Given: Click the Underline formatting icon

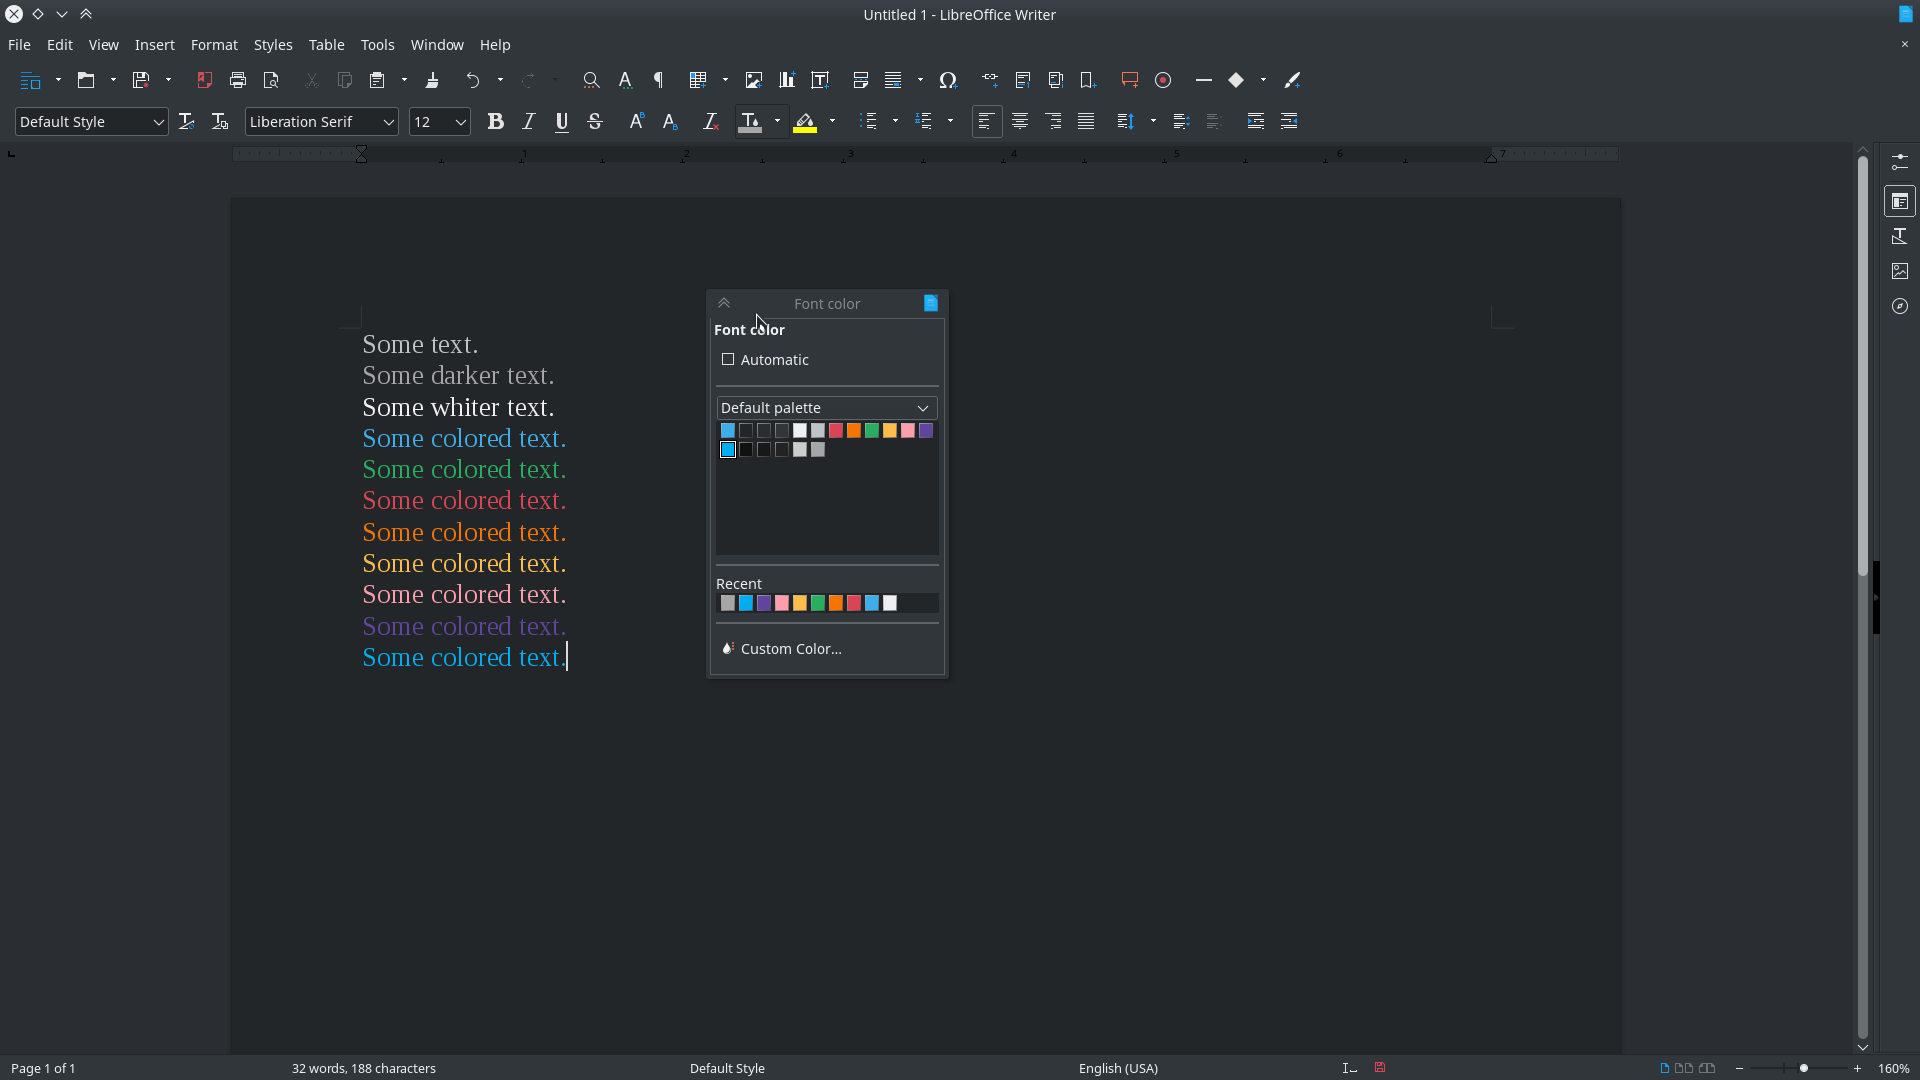Looking at the screenshot, I should pyautogui.click(x=560, y=121).
